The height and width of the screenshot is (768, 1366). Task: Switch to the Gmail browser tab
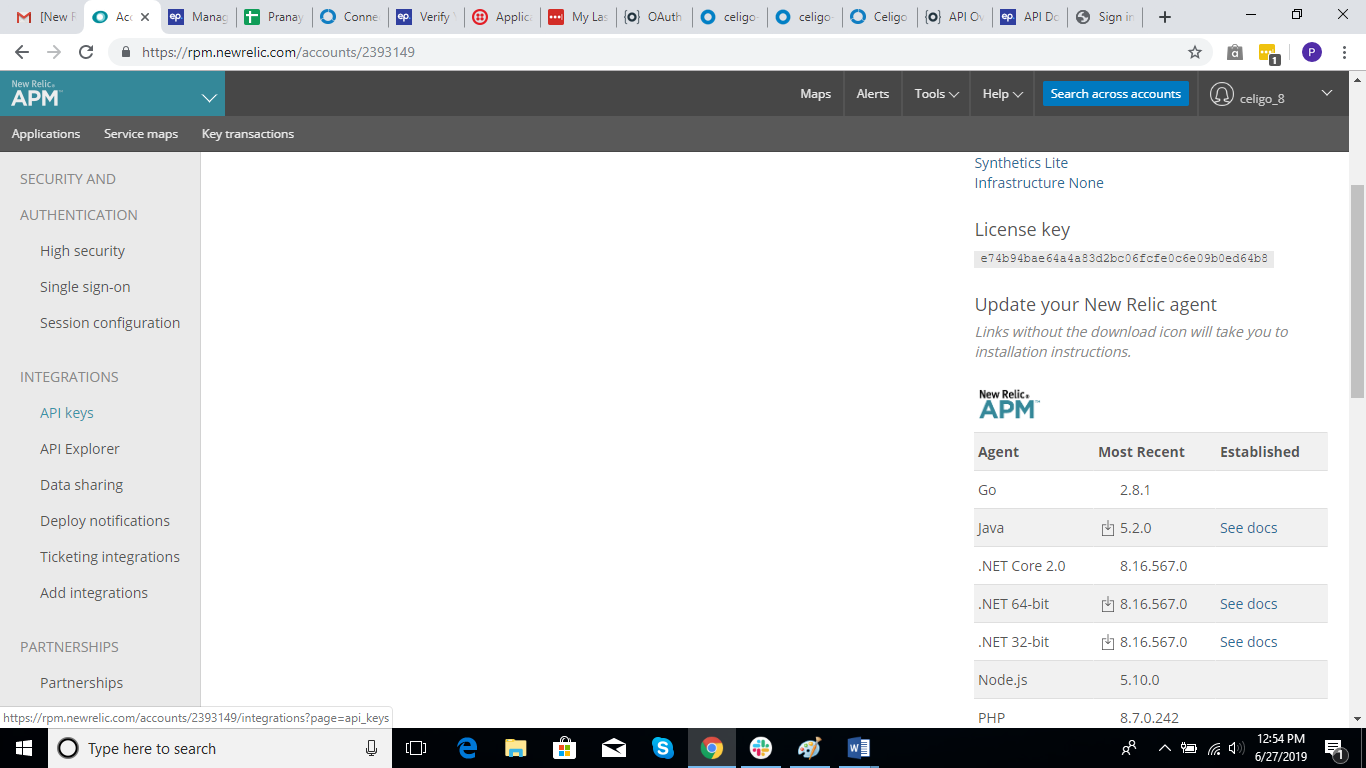(x=45, y=17)
